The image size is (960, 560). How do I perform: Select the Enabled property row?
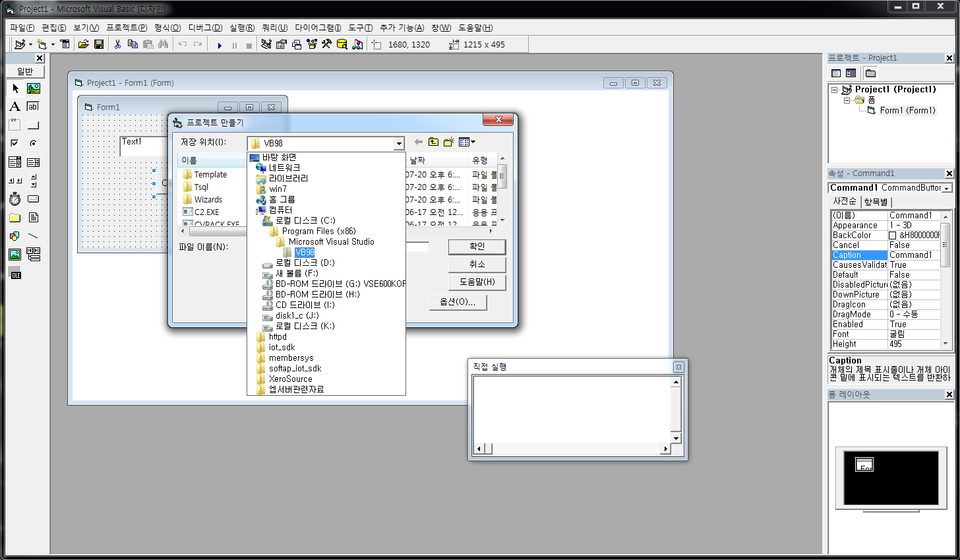pos(885,324)
